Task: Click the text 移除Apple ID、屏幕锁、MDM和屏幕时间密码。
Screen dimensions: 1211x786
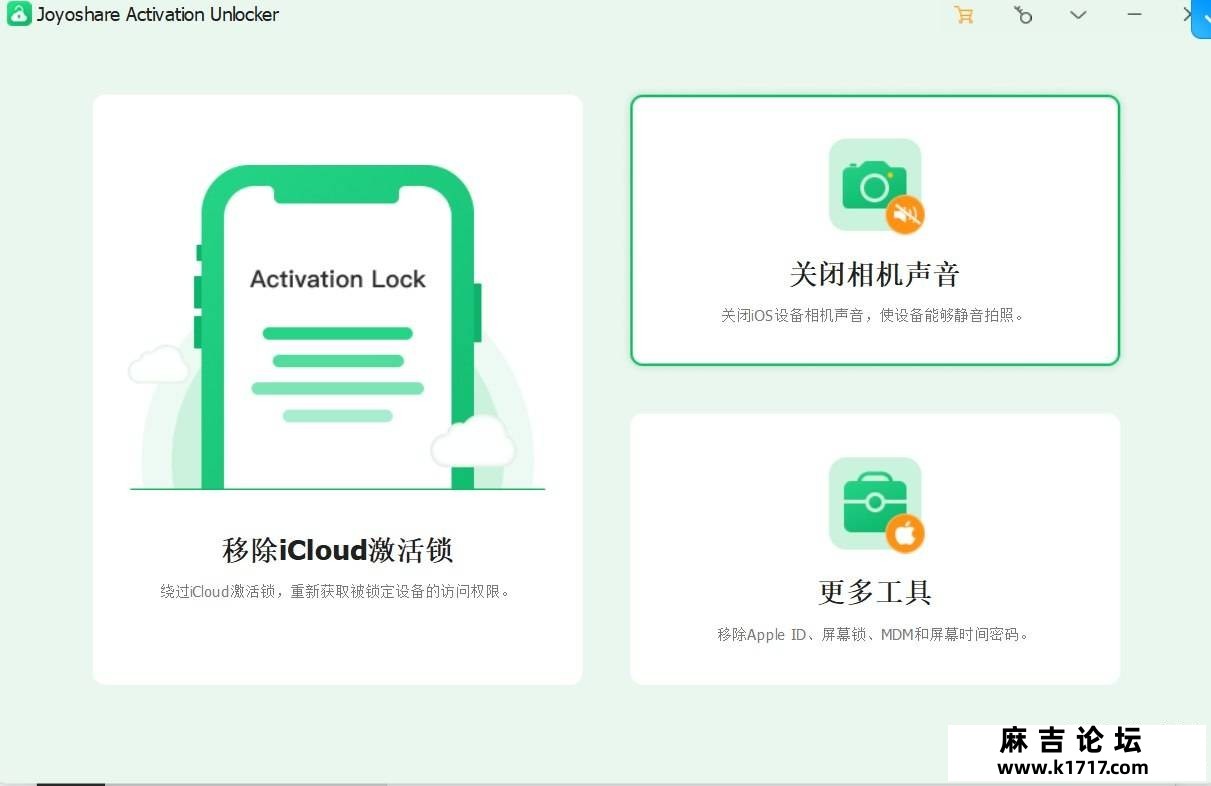Action: coord(875,634)
